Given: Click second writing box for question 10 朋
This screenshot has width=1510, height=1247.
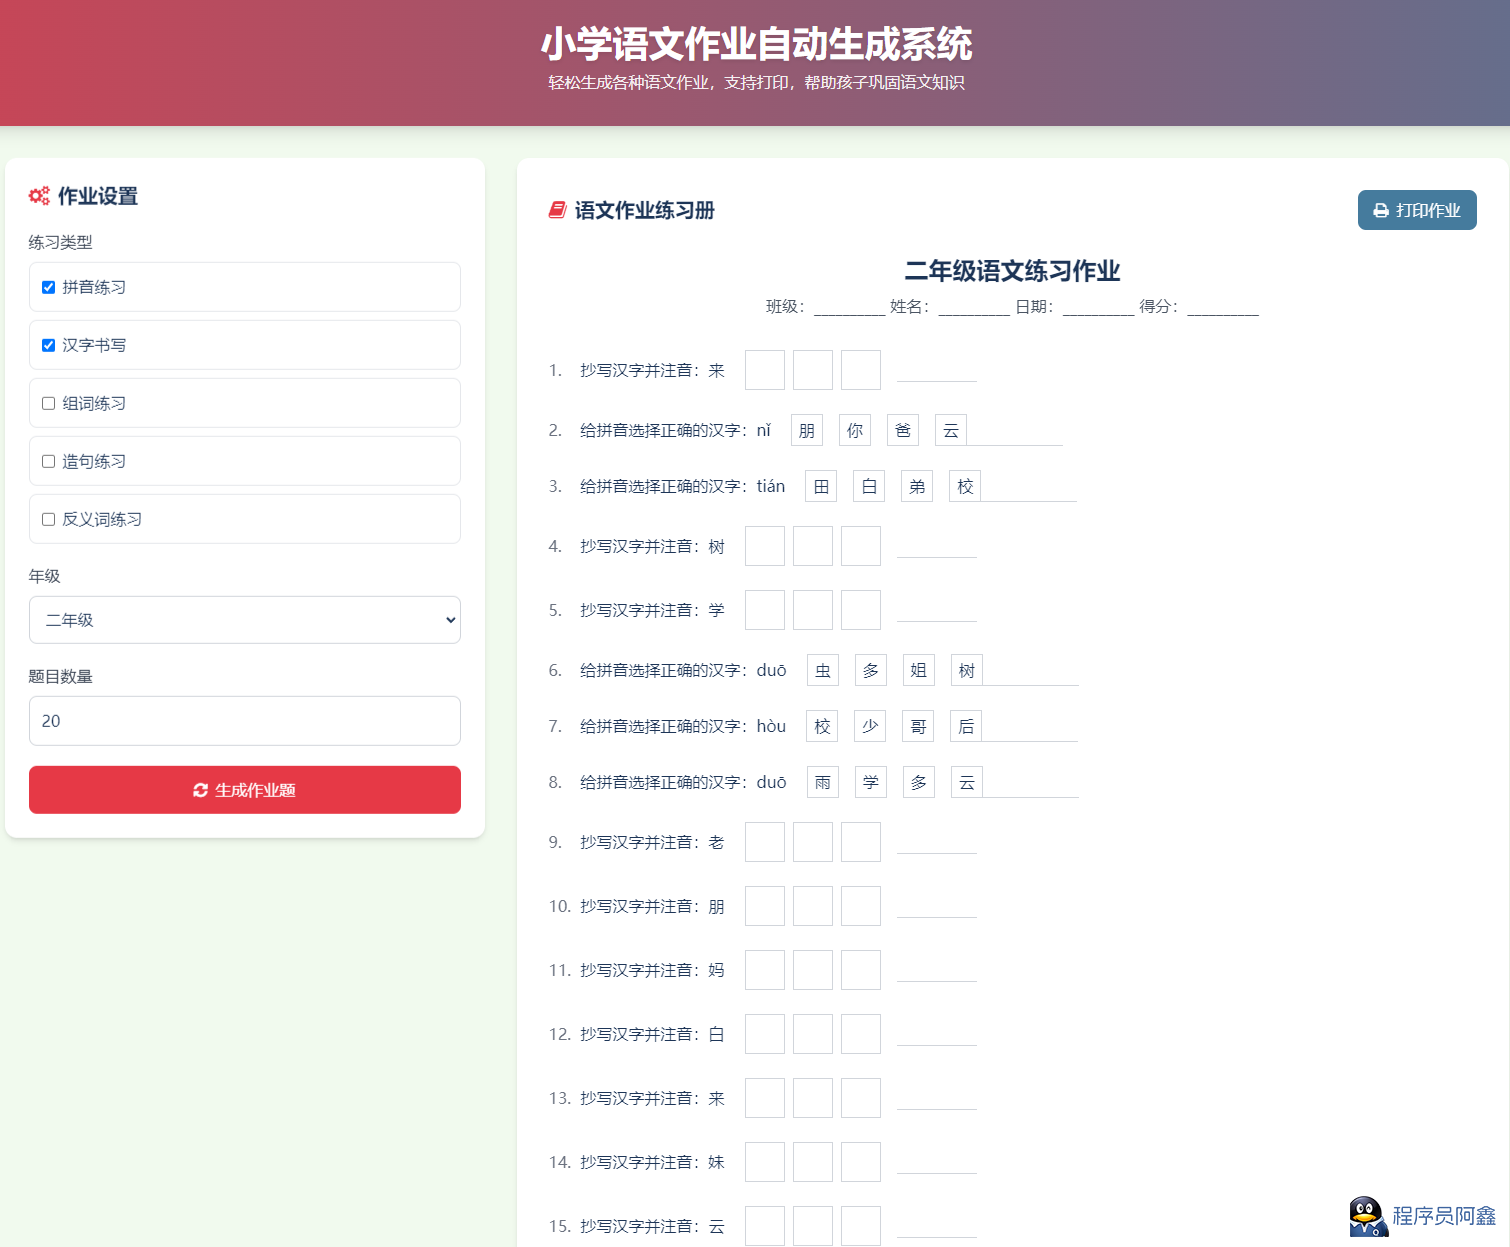Looking at the screenshot, I should point(813,906).
